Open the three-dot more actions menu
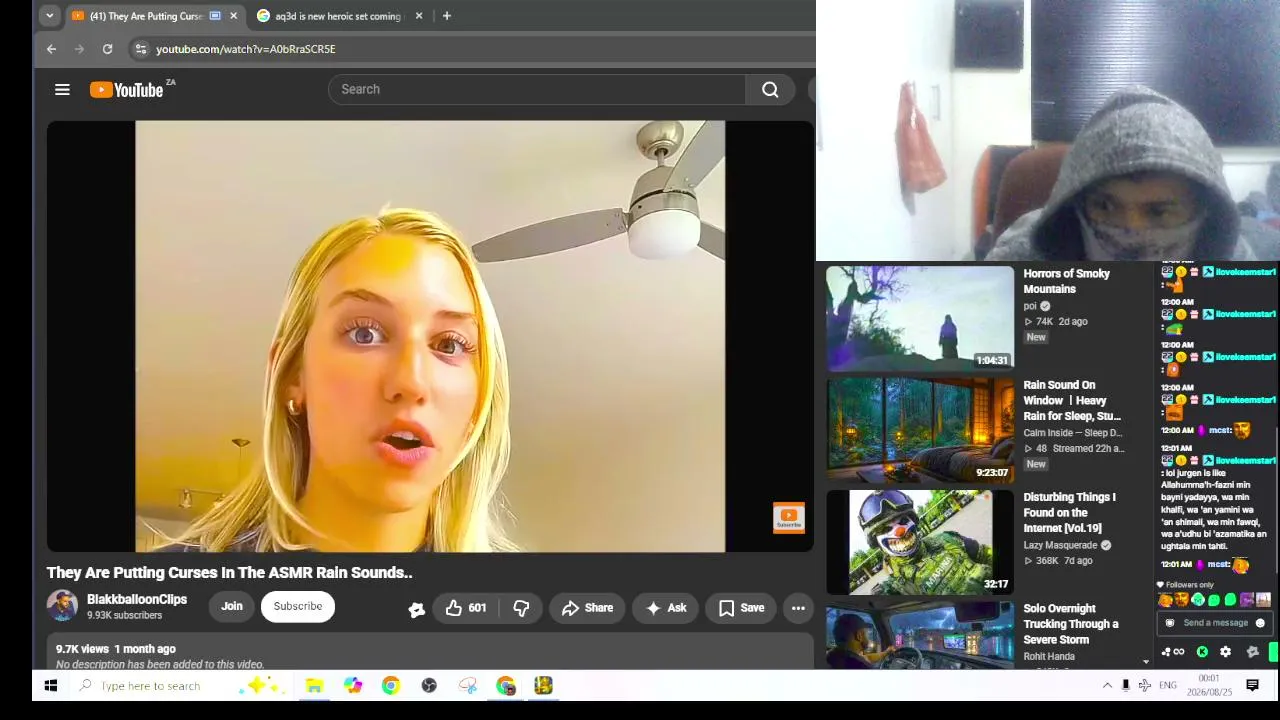Image resolution: width=1280 pixels, height=720 pixels. pyautogui.click(x=798, y=608)
